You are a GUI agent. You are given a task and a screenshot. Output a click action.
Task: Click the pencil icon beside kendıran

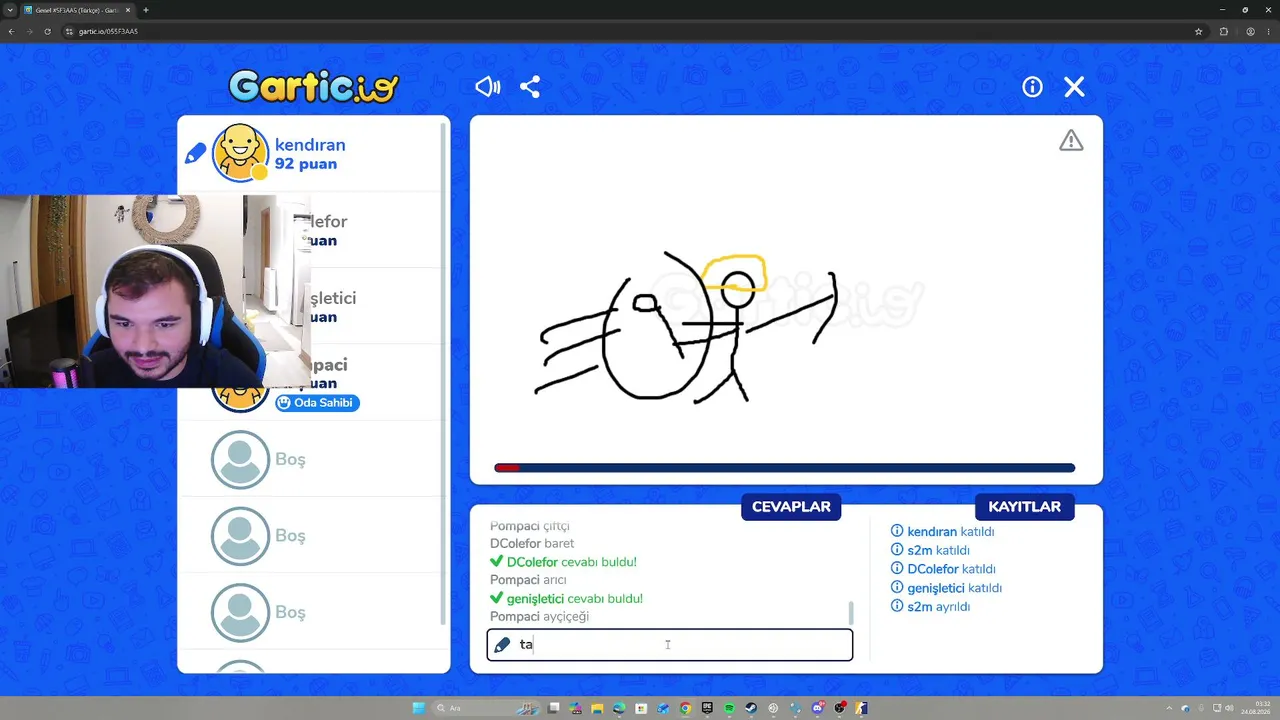[x=195, y=153]
